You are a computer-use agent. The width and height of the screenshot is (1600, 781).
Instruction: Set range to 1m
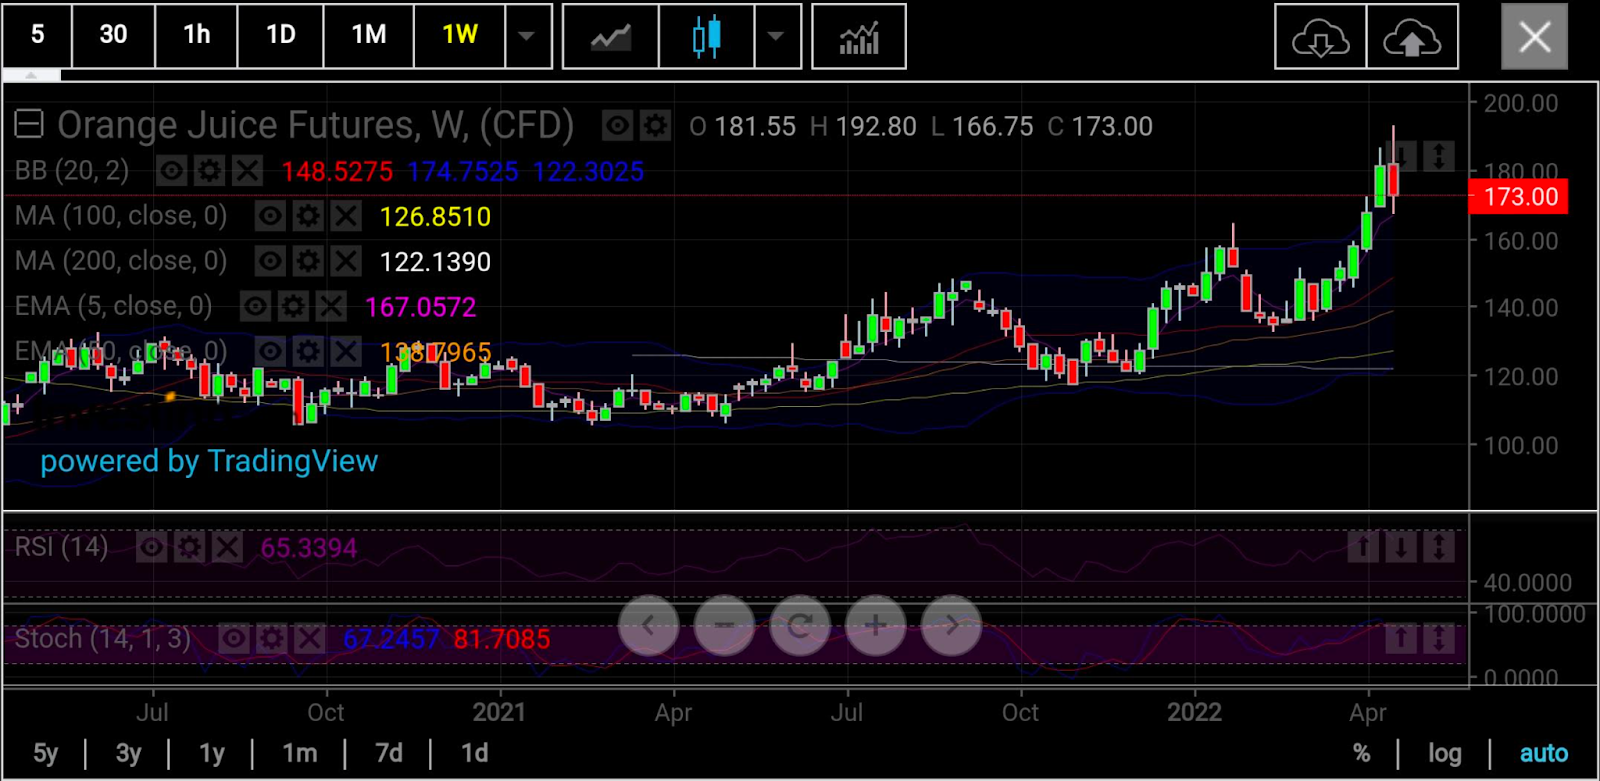pos(299,753)
